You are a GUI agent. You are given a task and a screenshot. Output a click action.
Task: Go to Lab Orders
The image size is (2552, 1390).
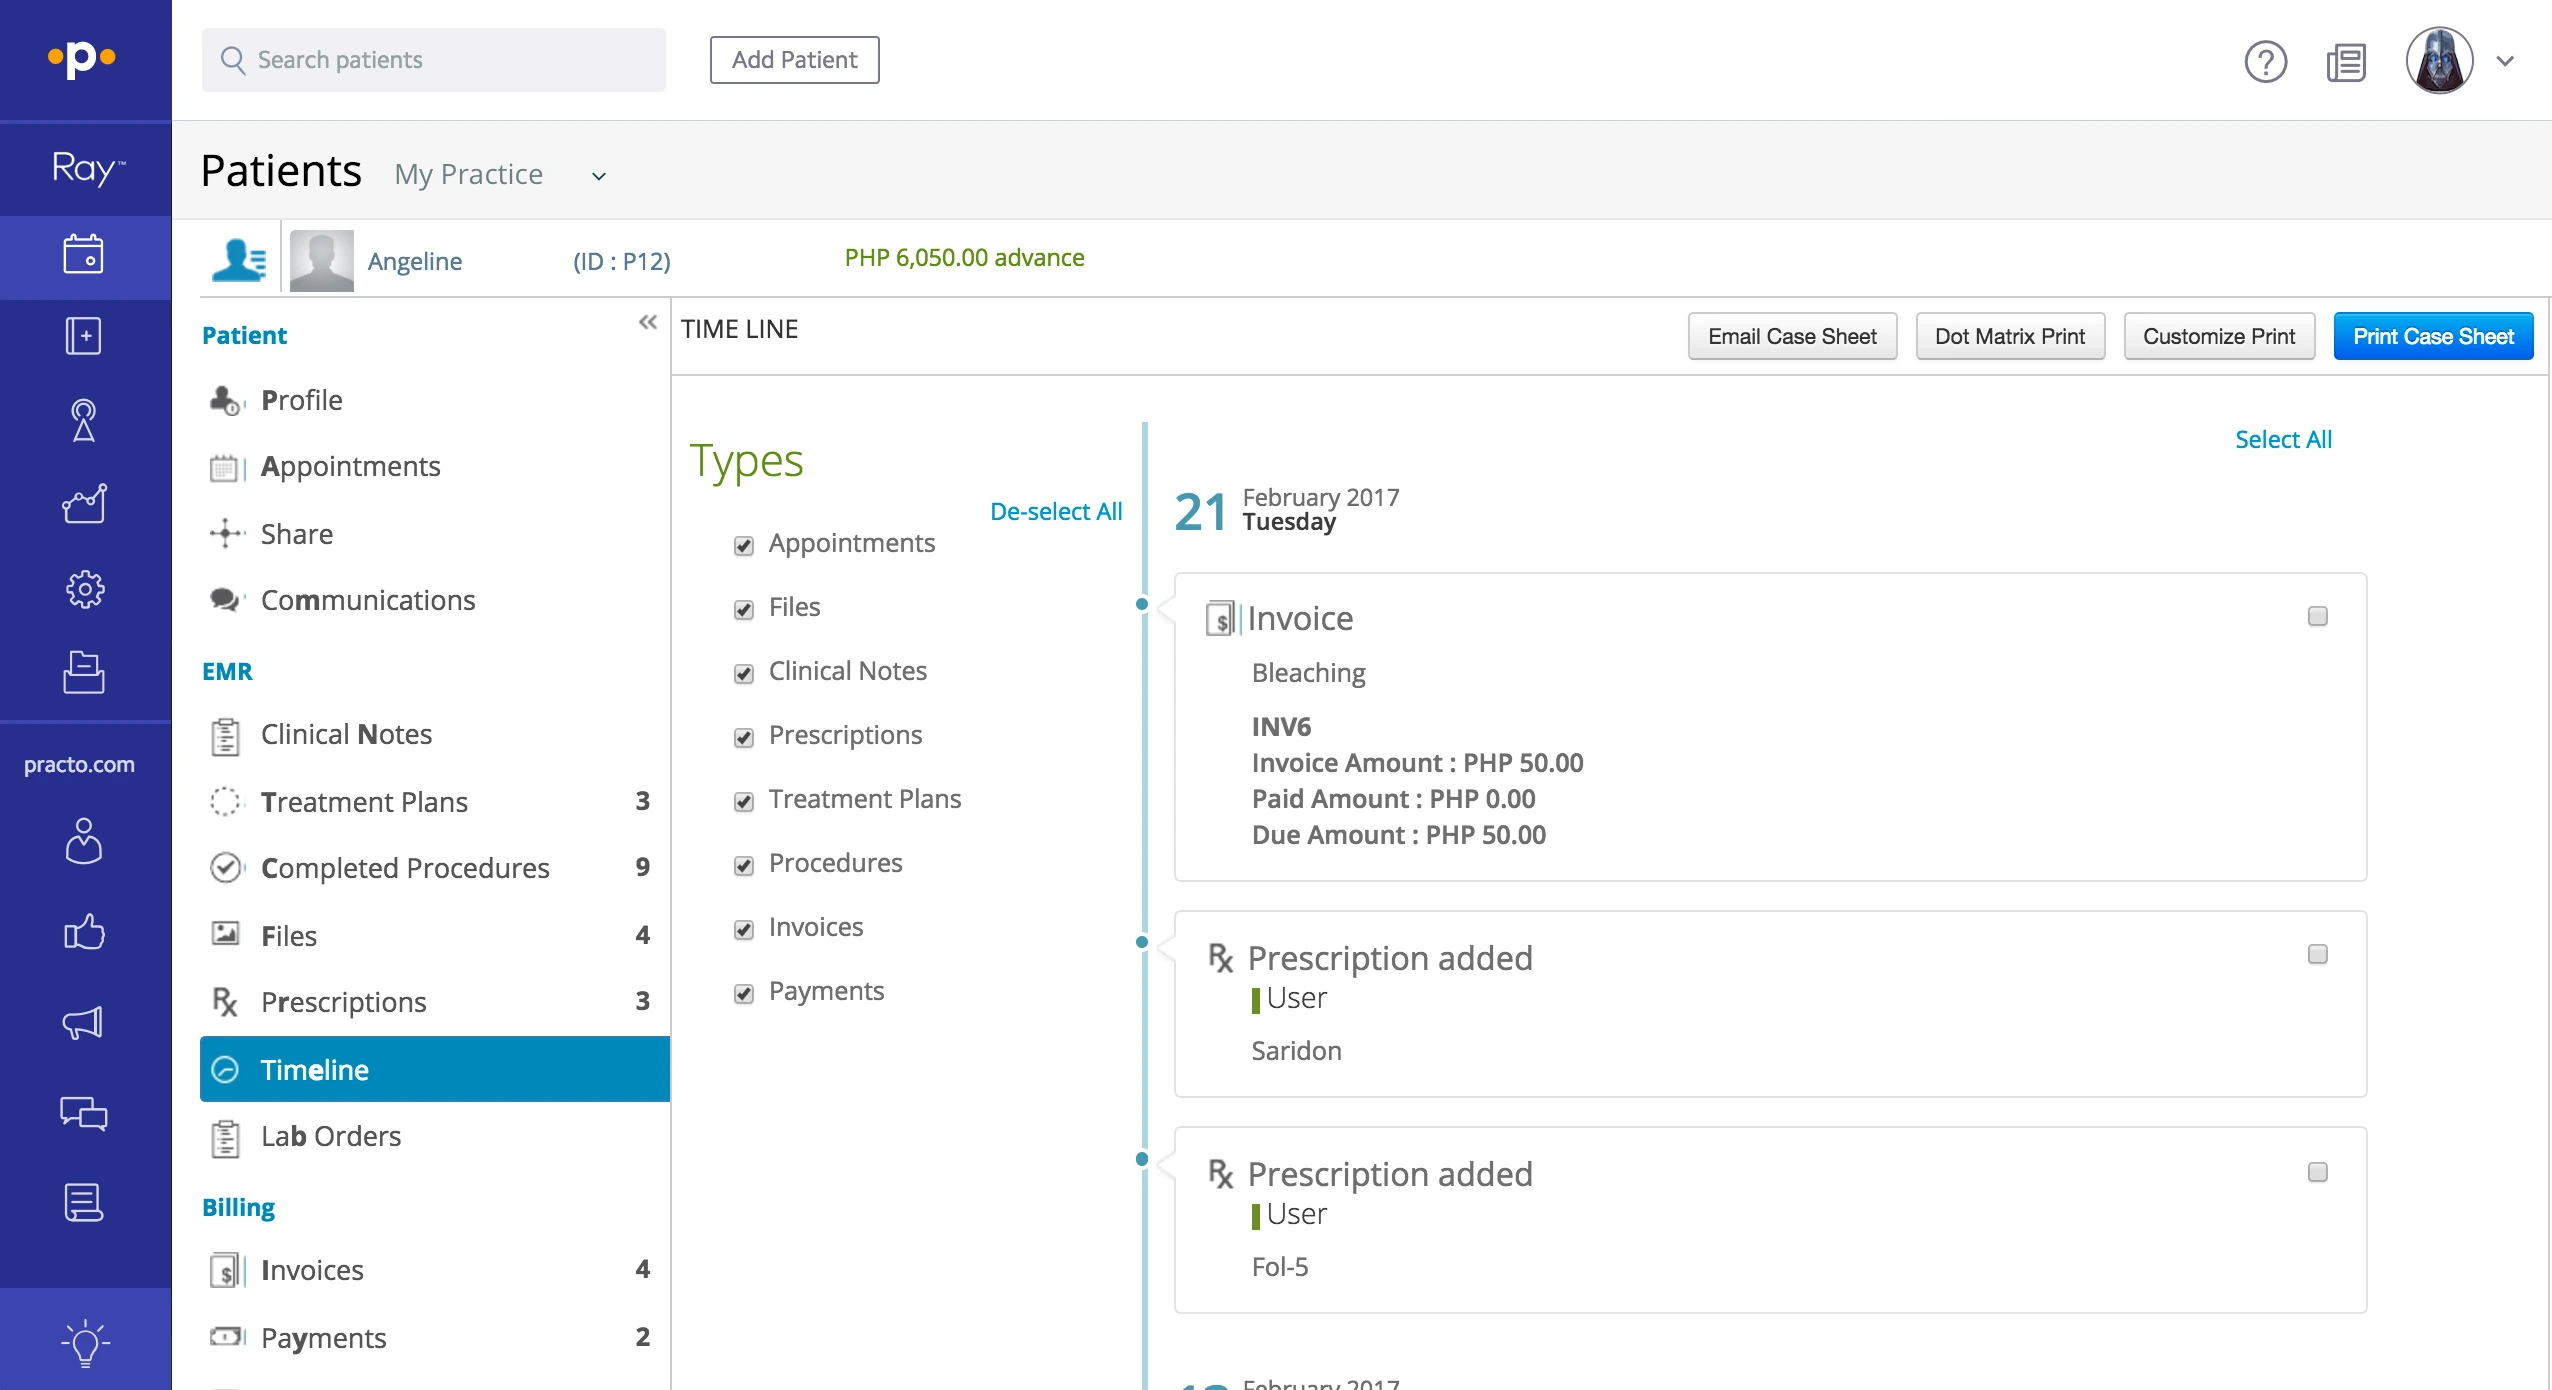435,1136
